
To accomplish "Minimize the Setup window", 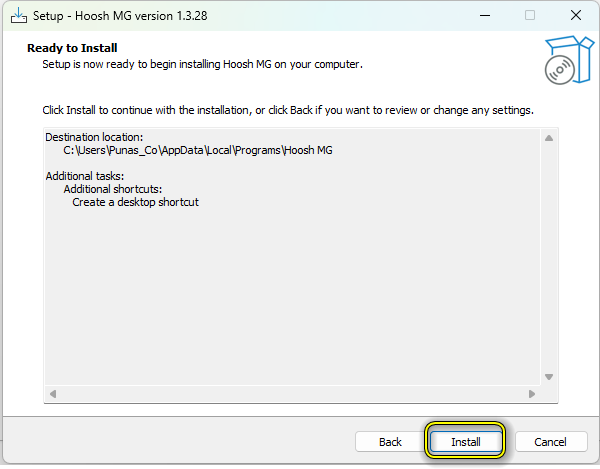I will 484,16.
